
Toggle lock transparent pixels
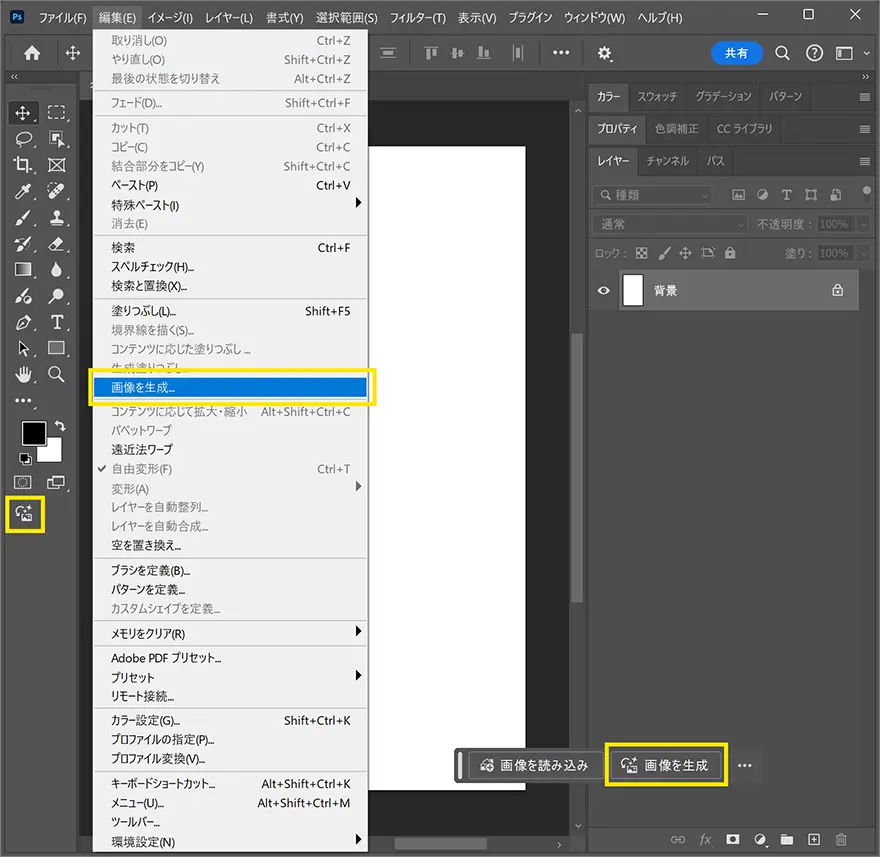tap(641, 253)
